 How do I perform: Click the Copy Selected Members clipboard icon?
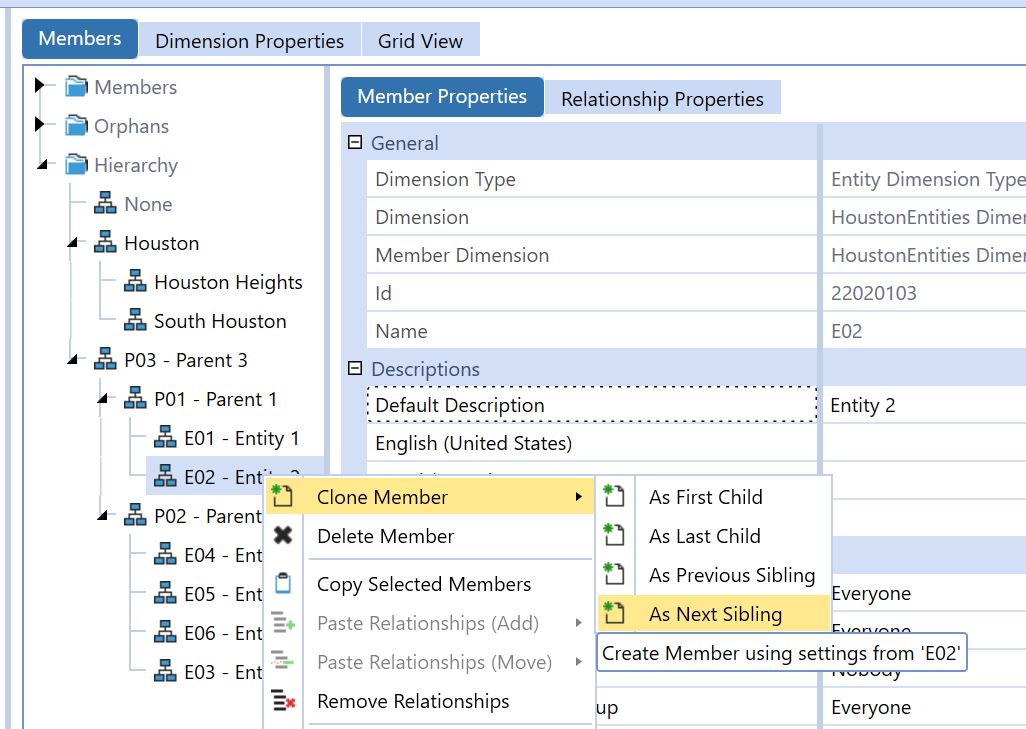point(283,584)
